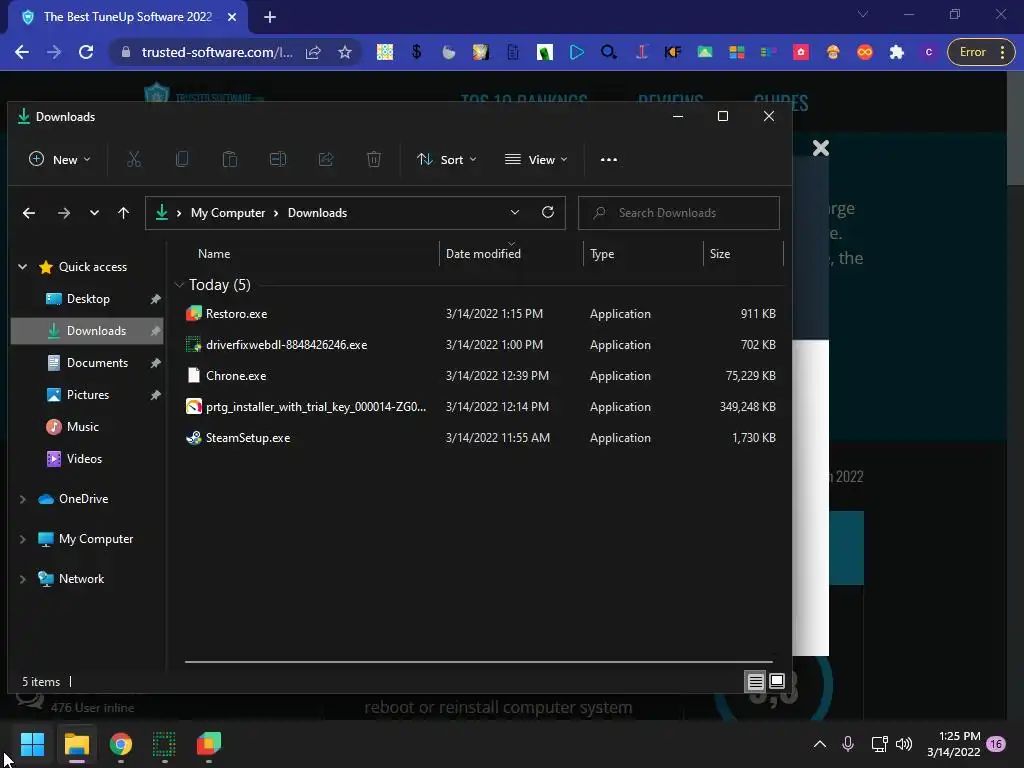Expand the Network tree node

22,579
